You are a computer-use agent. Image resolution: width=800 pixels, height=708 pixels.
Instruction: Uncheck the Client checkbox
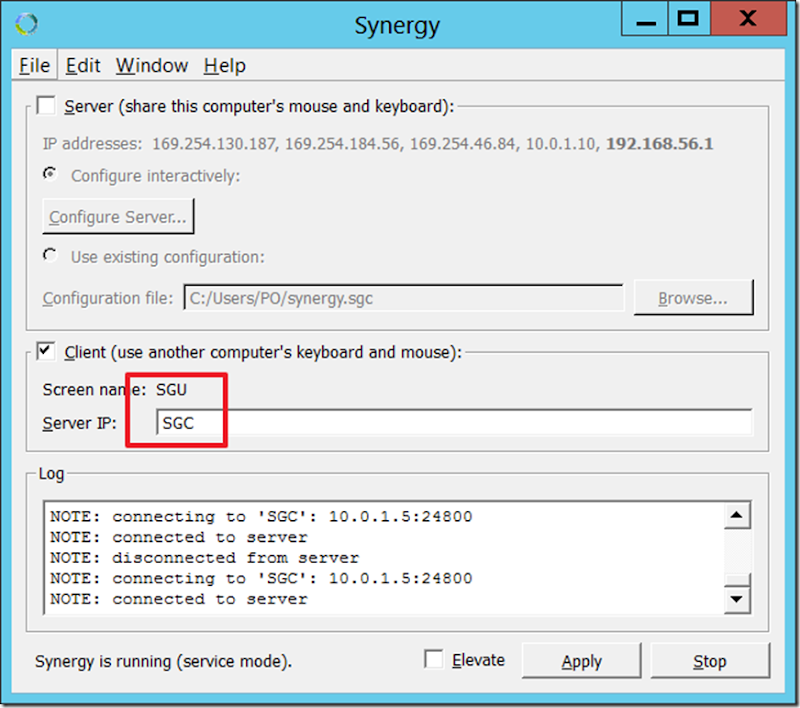coord(47,351)
